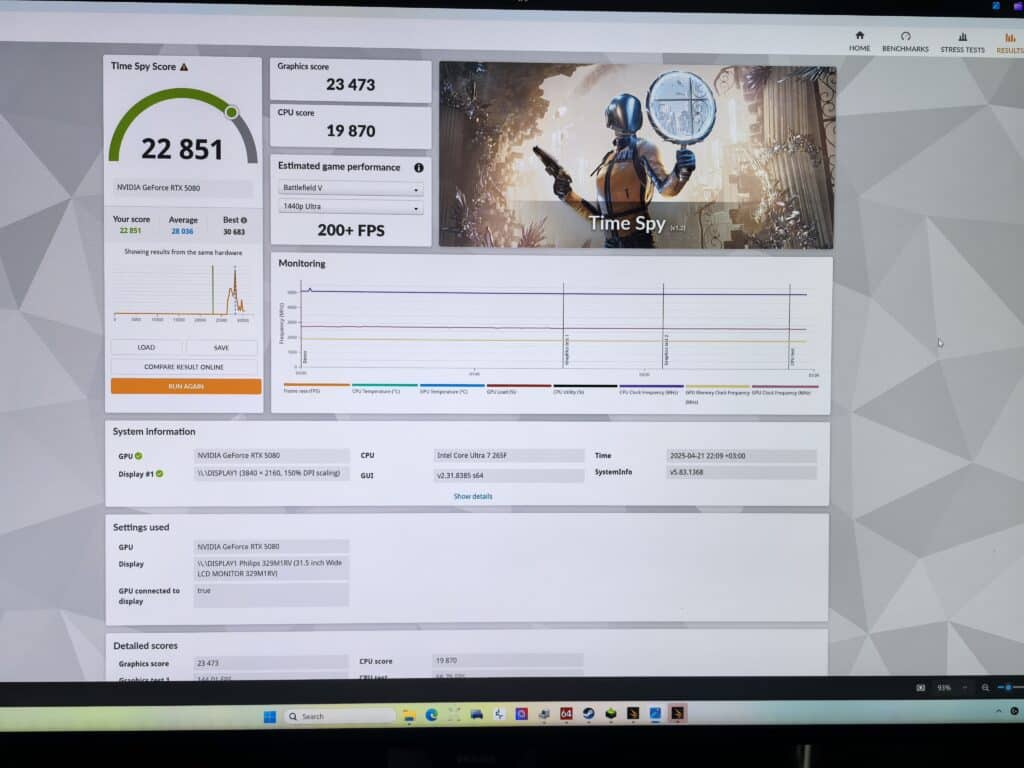Viewport: 1024px width, 768px height.
Task: Click the 200+ FPS estimate
Action: [351, 230]
